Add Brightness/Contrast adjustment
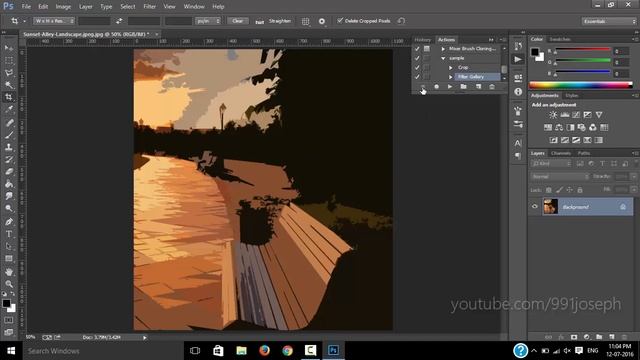640x360 pixels. pos(553,115)
